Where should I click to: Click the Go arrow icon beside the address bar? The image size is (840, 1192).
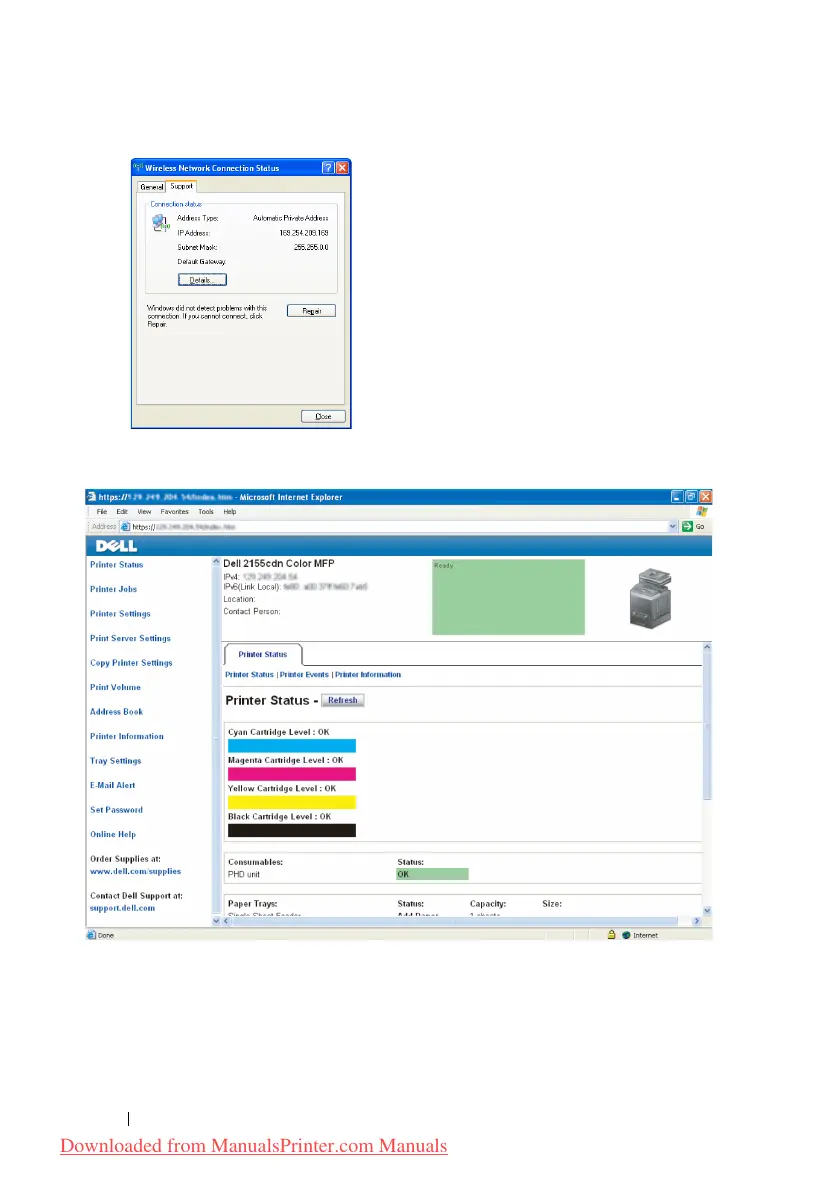[x=687, y=526]
